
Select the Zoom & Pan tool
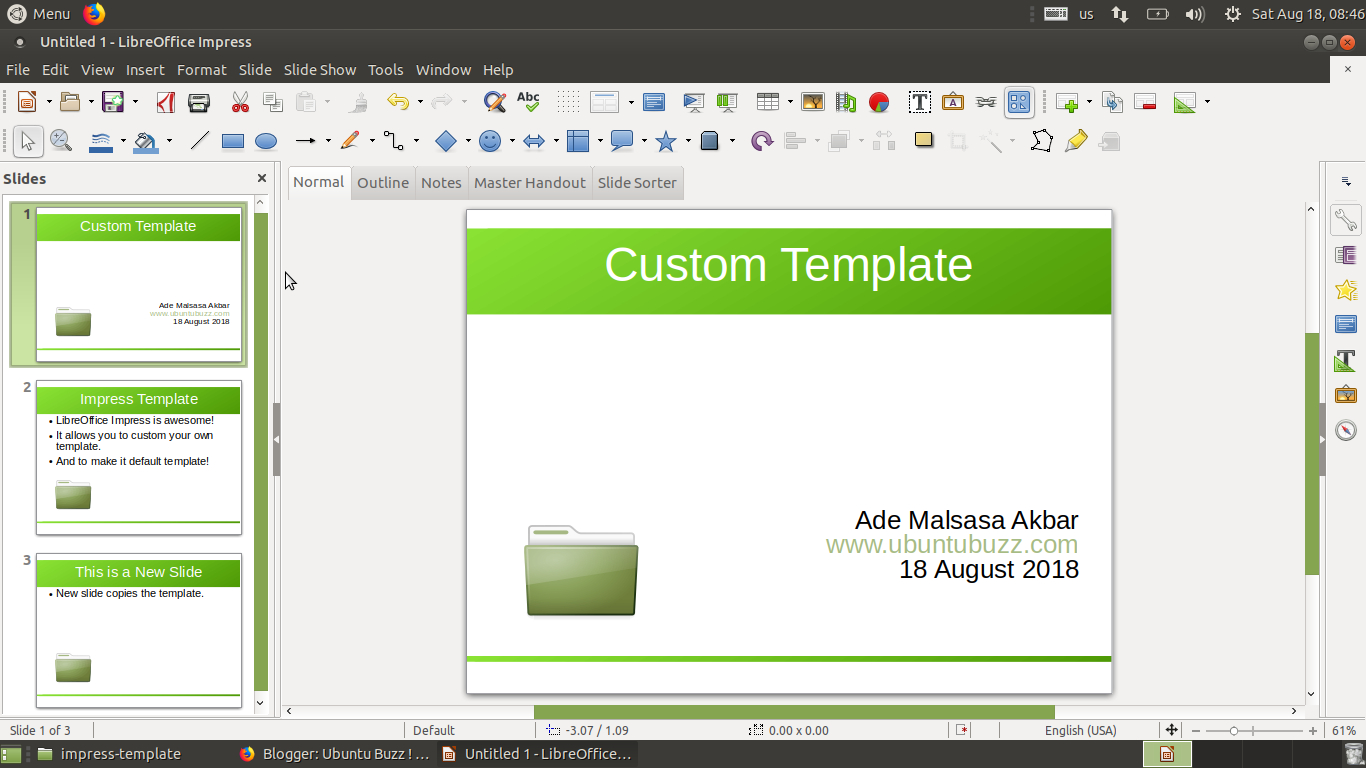click(61, 141)
